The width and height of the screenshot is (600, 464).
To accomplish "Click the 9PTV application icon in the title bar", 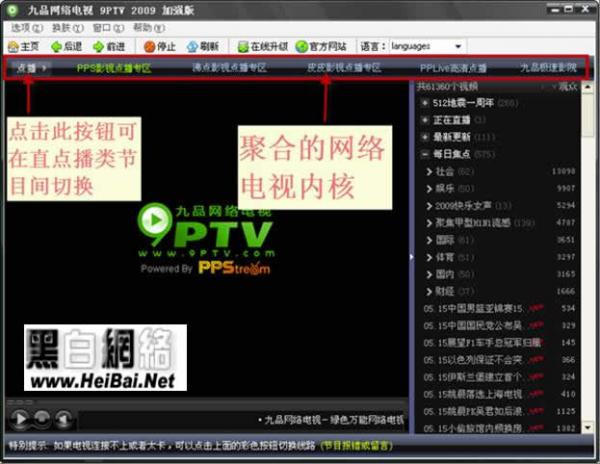I will click(13, 10).
